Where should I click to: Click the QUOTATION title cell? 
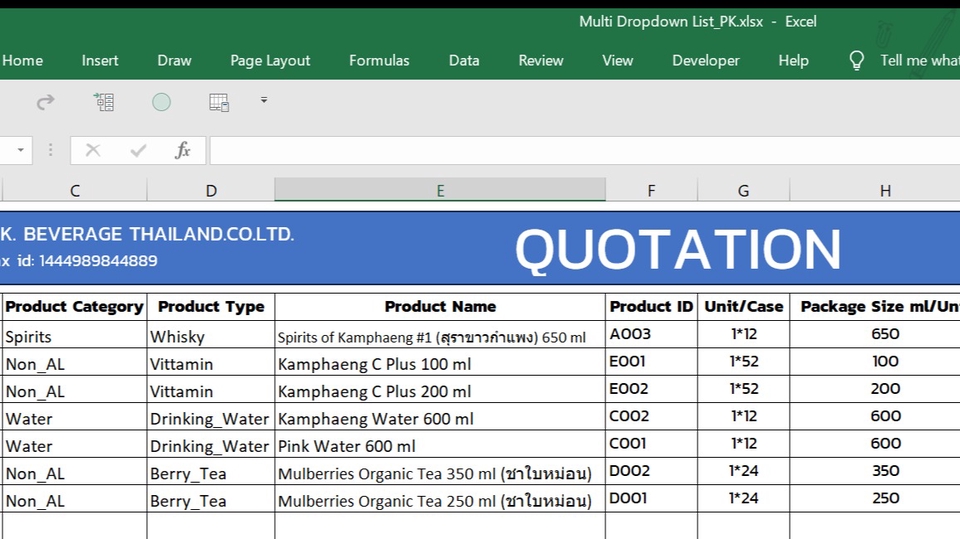point(678,249)
